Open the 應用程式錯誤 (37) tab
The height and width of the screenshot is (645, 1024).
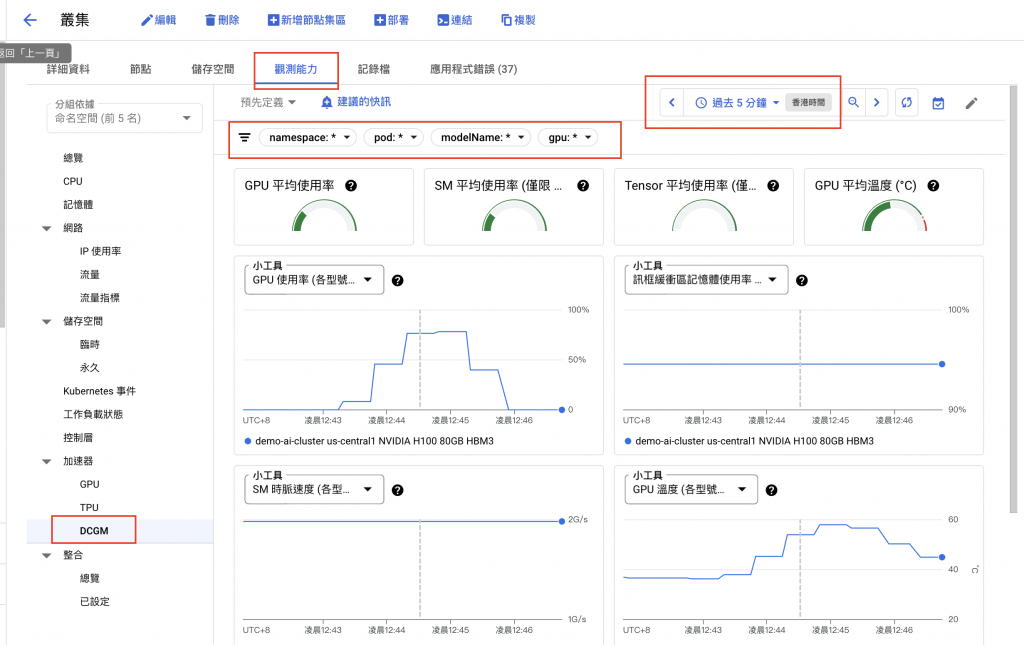click(x=473, y=69)
